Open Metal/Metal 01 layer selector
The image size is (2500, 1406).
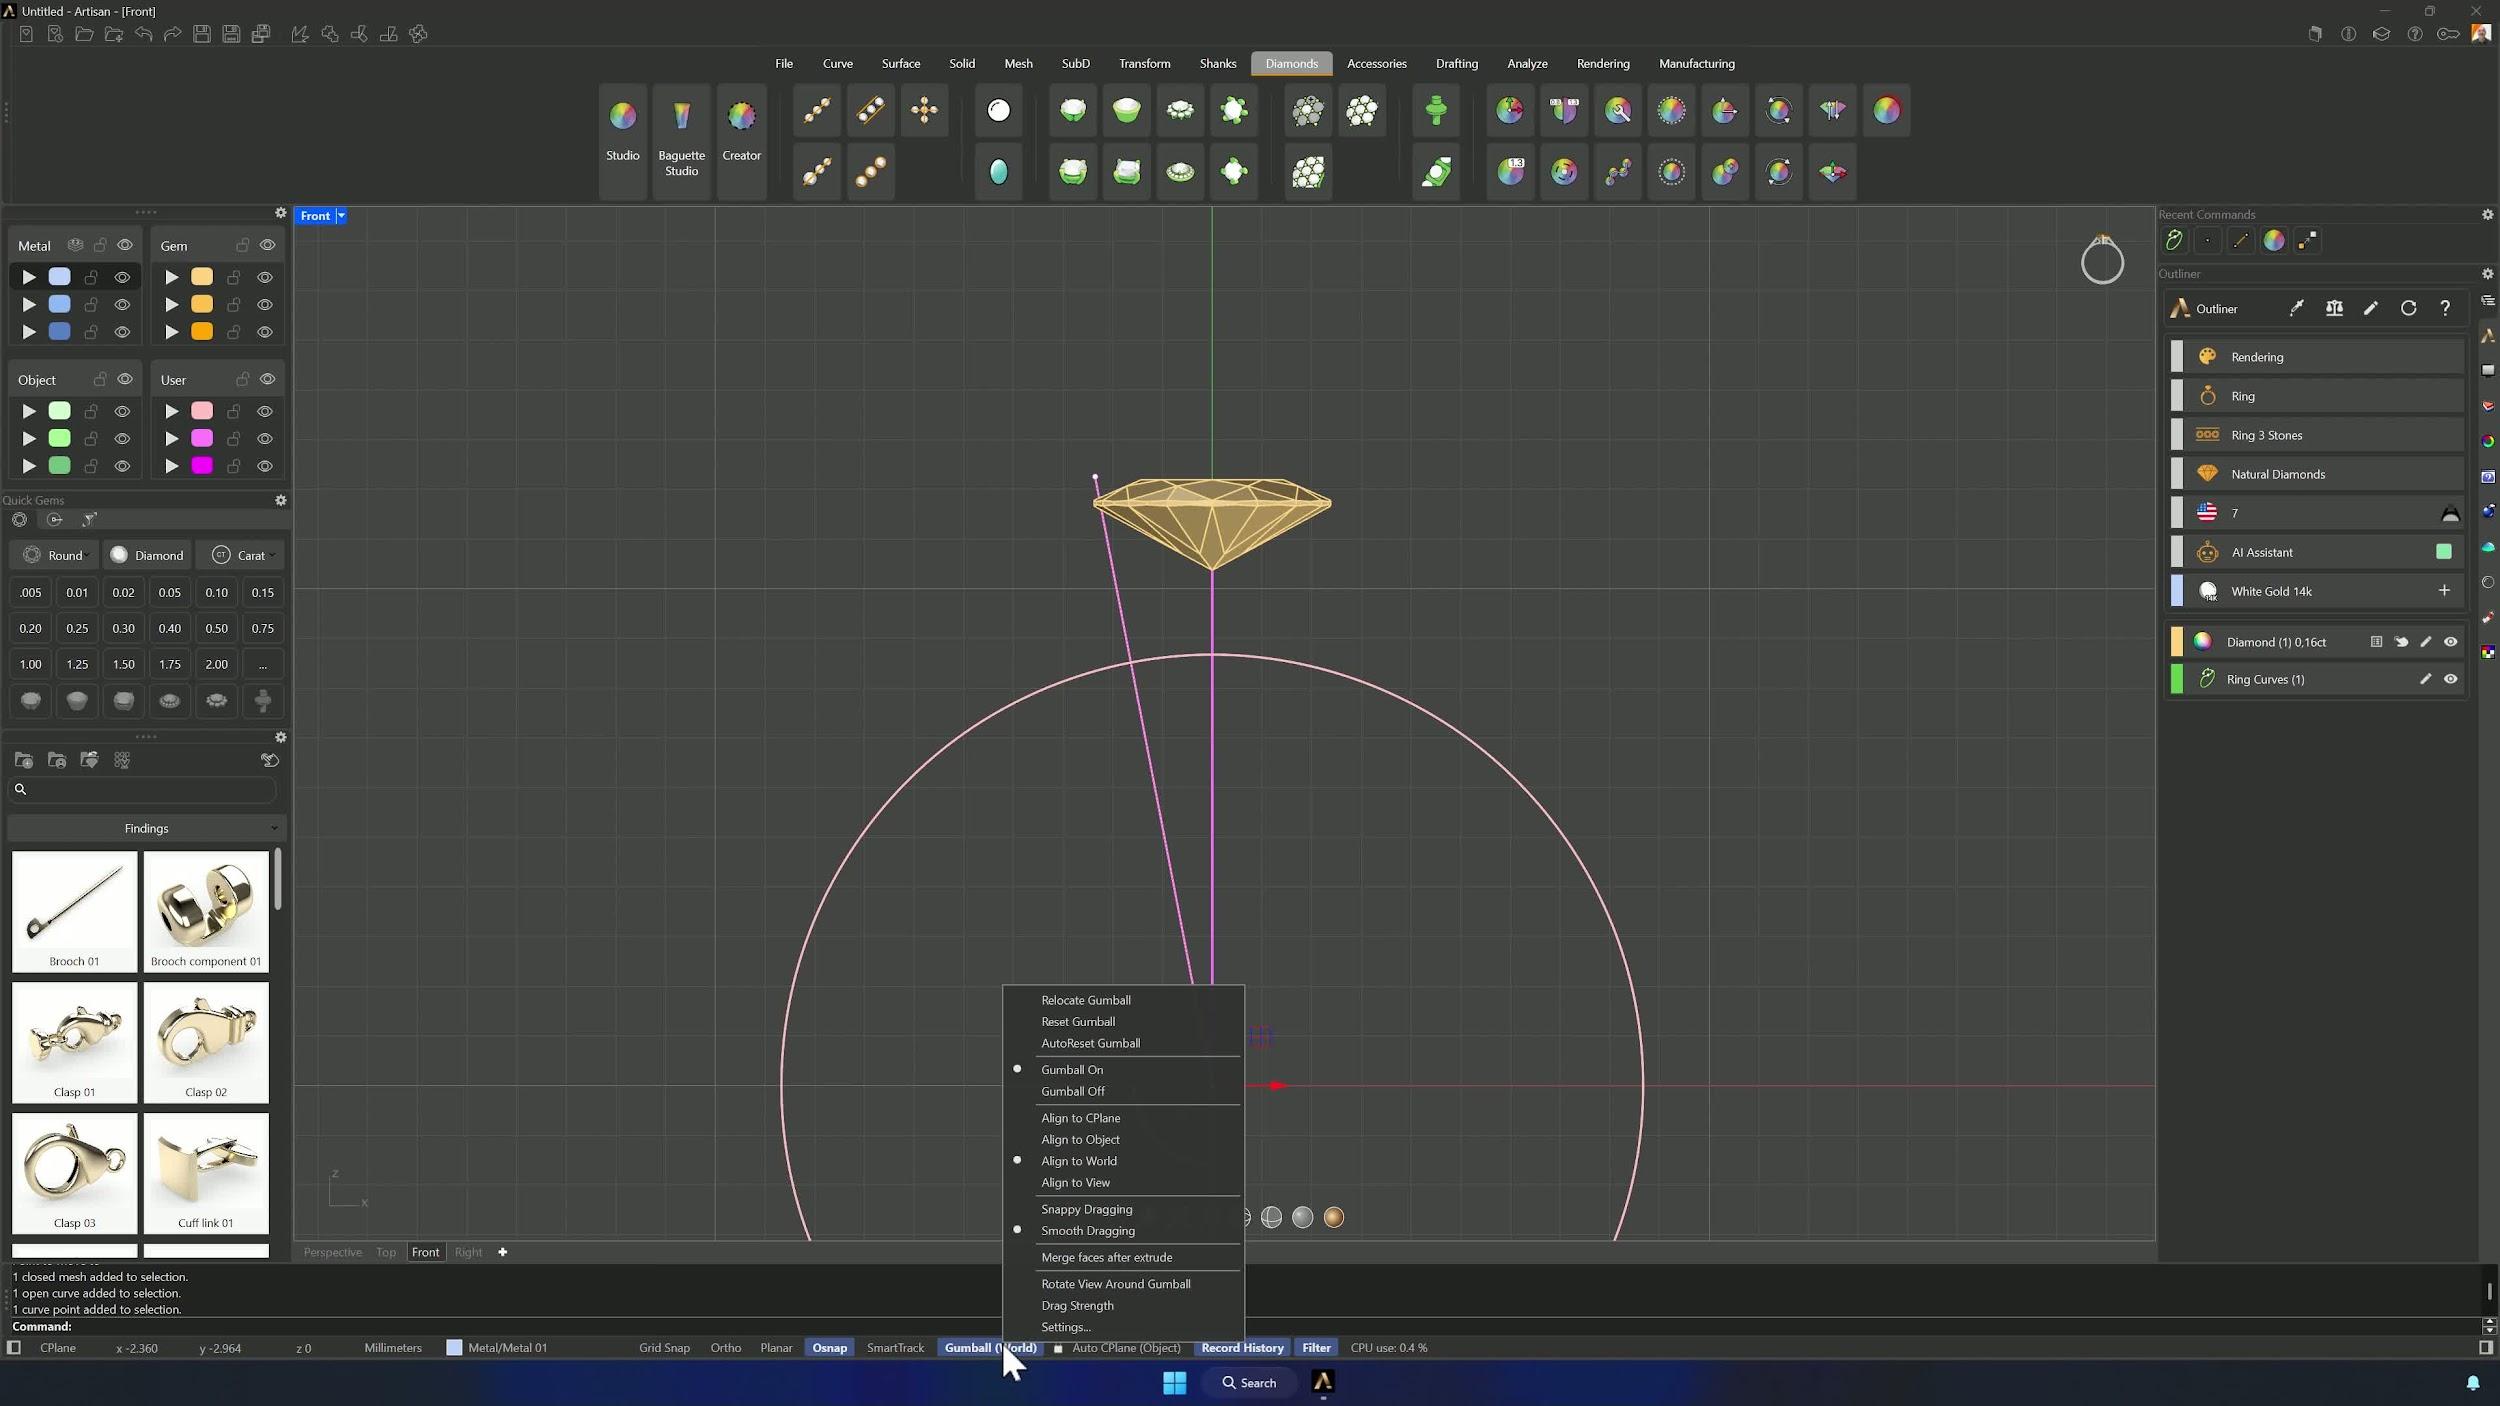coord(497,1348)
